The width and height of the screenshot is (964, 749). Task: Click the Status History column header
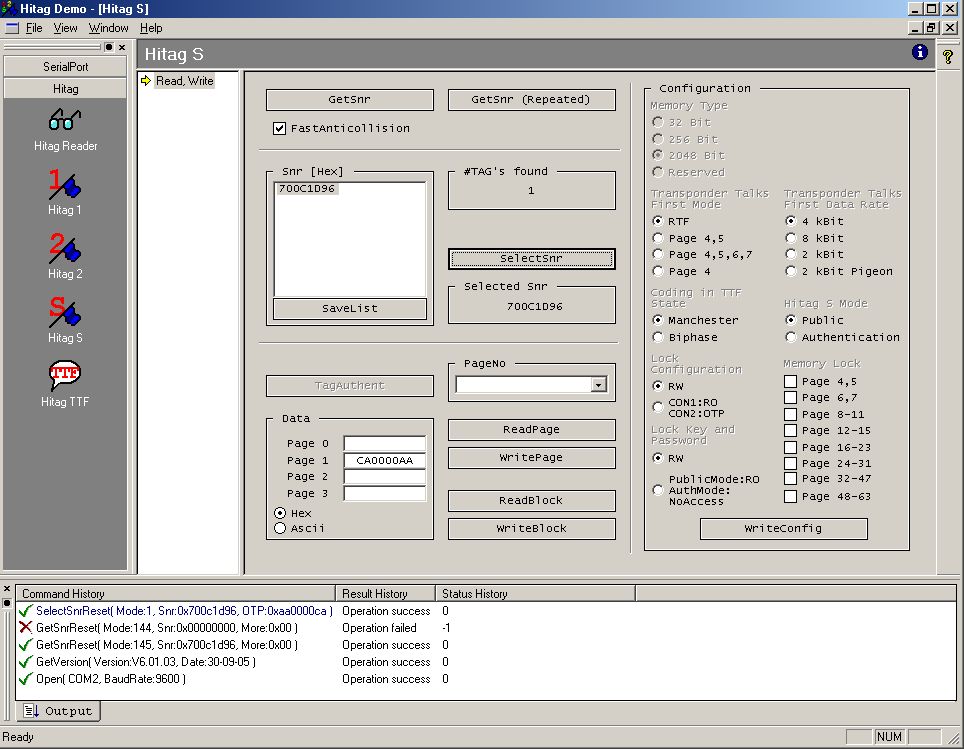(535, 593)
